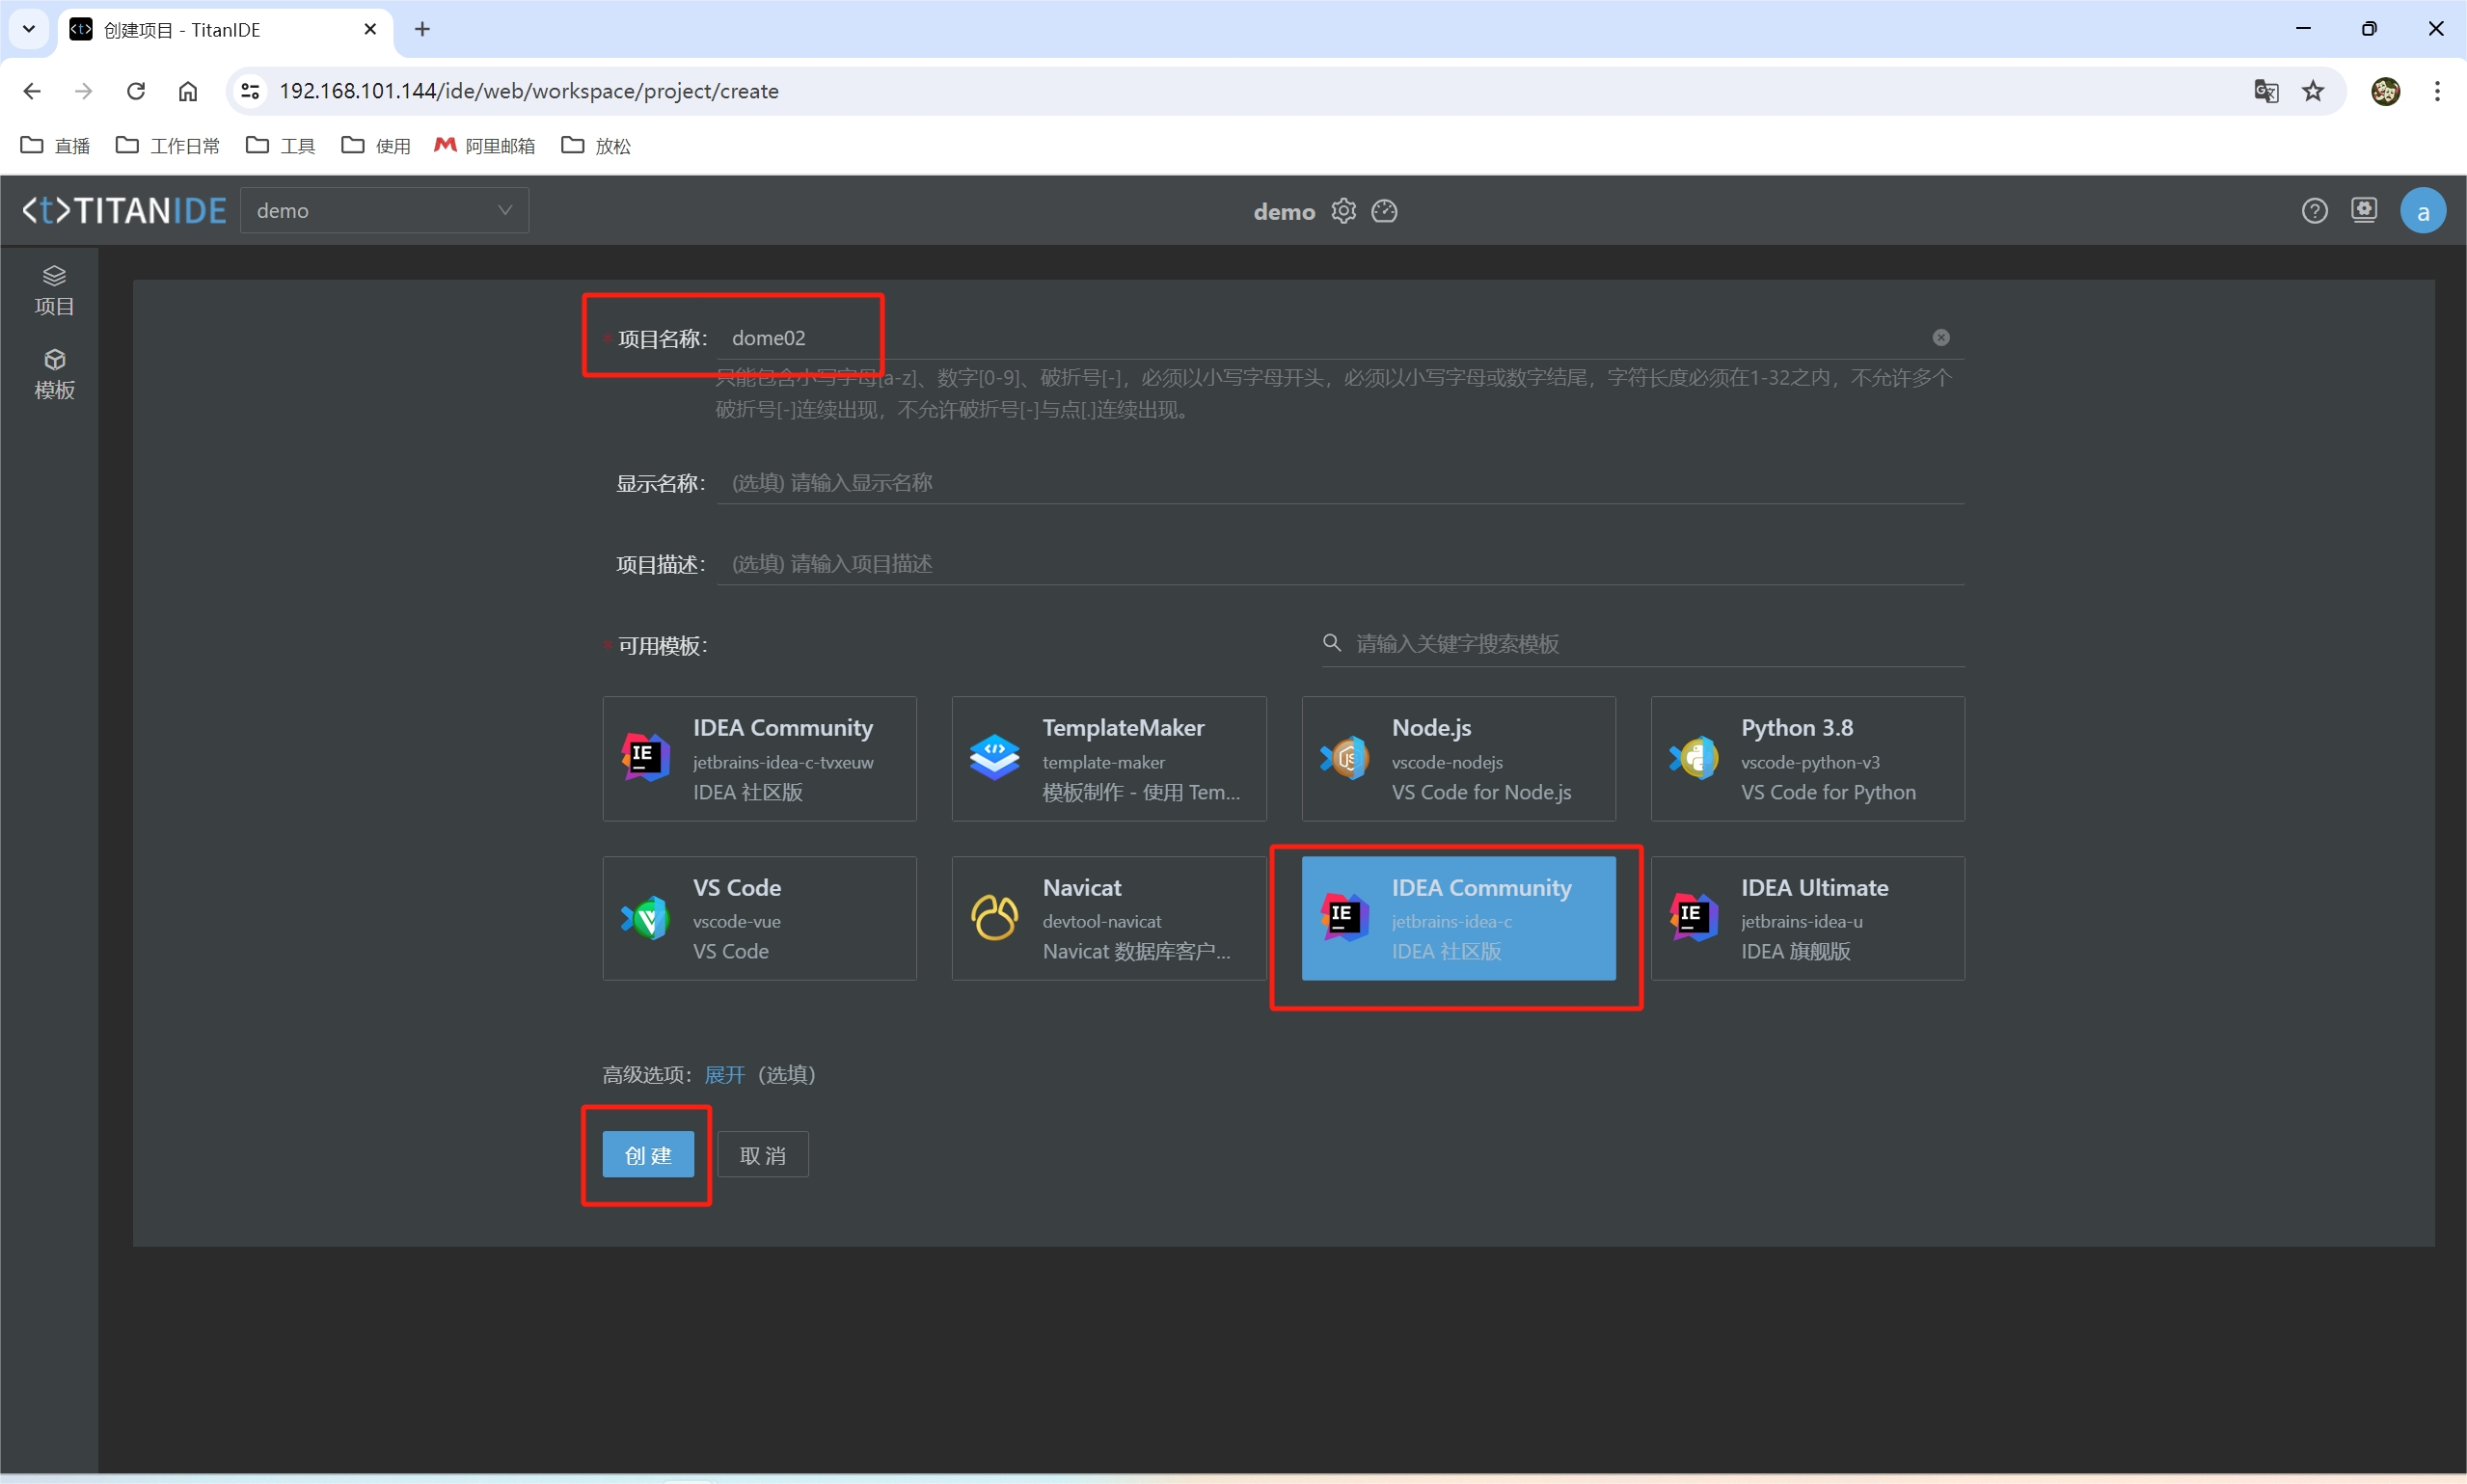
Task: Go to 模板 in the left sidebar
Action: coord(54,375)
